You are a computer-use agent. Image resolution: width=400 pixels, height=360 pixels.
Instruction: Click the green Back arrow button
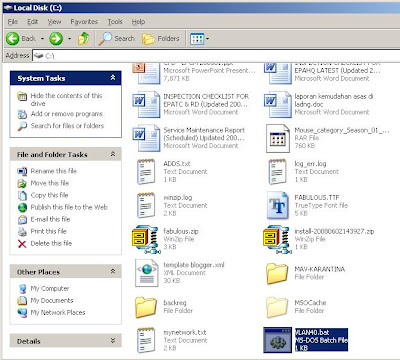pos(13,39)
